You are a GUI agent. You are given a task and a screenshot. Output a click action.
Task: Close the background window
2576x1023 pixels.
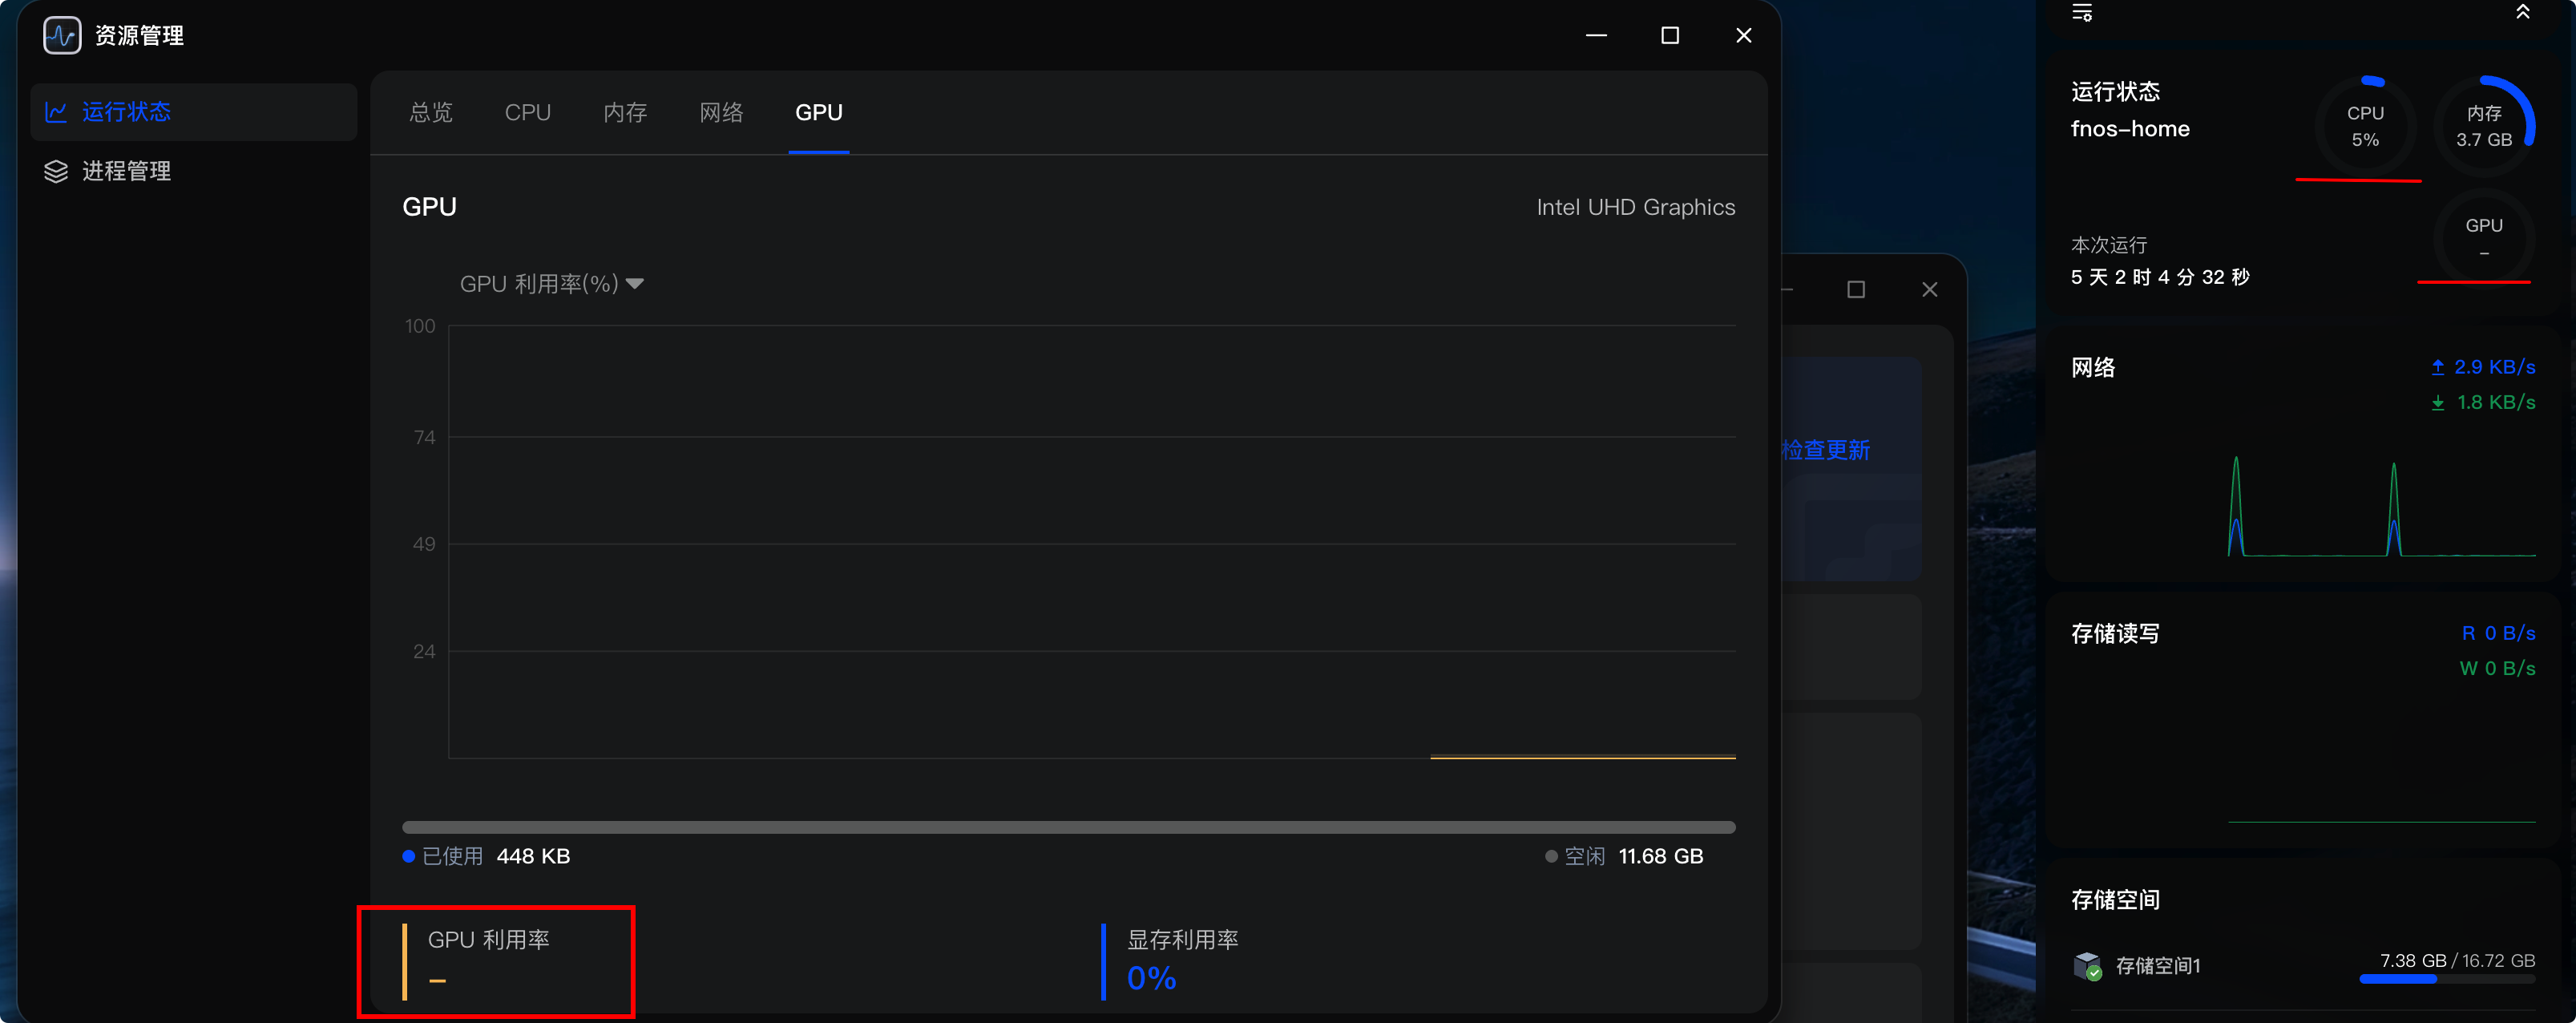click(x=1930, y=290)
